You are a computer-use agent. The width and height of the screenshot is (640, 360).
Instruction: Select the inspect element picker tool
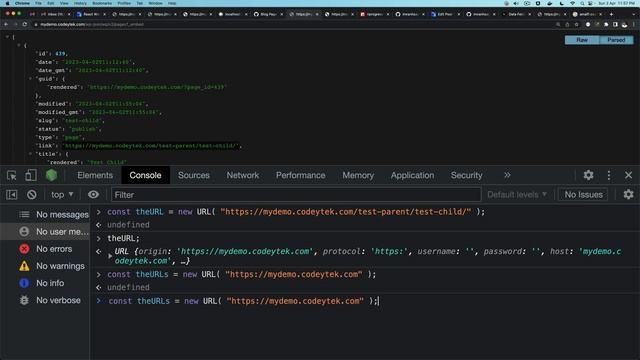[12, 176]
